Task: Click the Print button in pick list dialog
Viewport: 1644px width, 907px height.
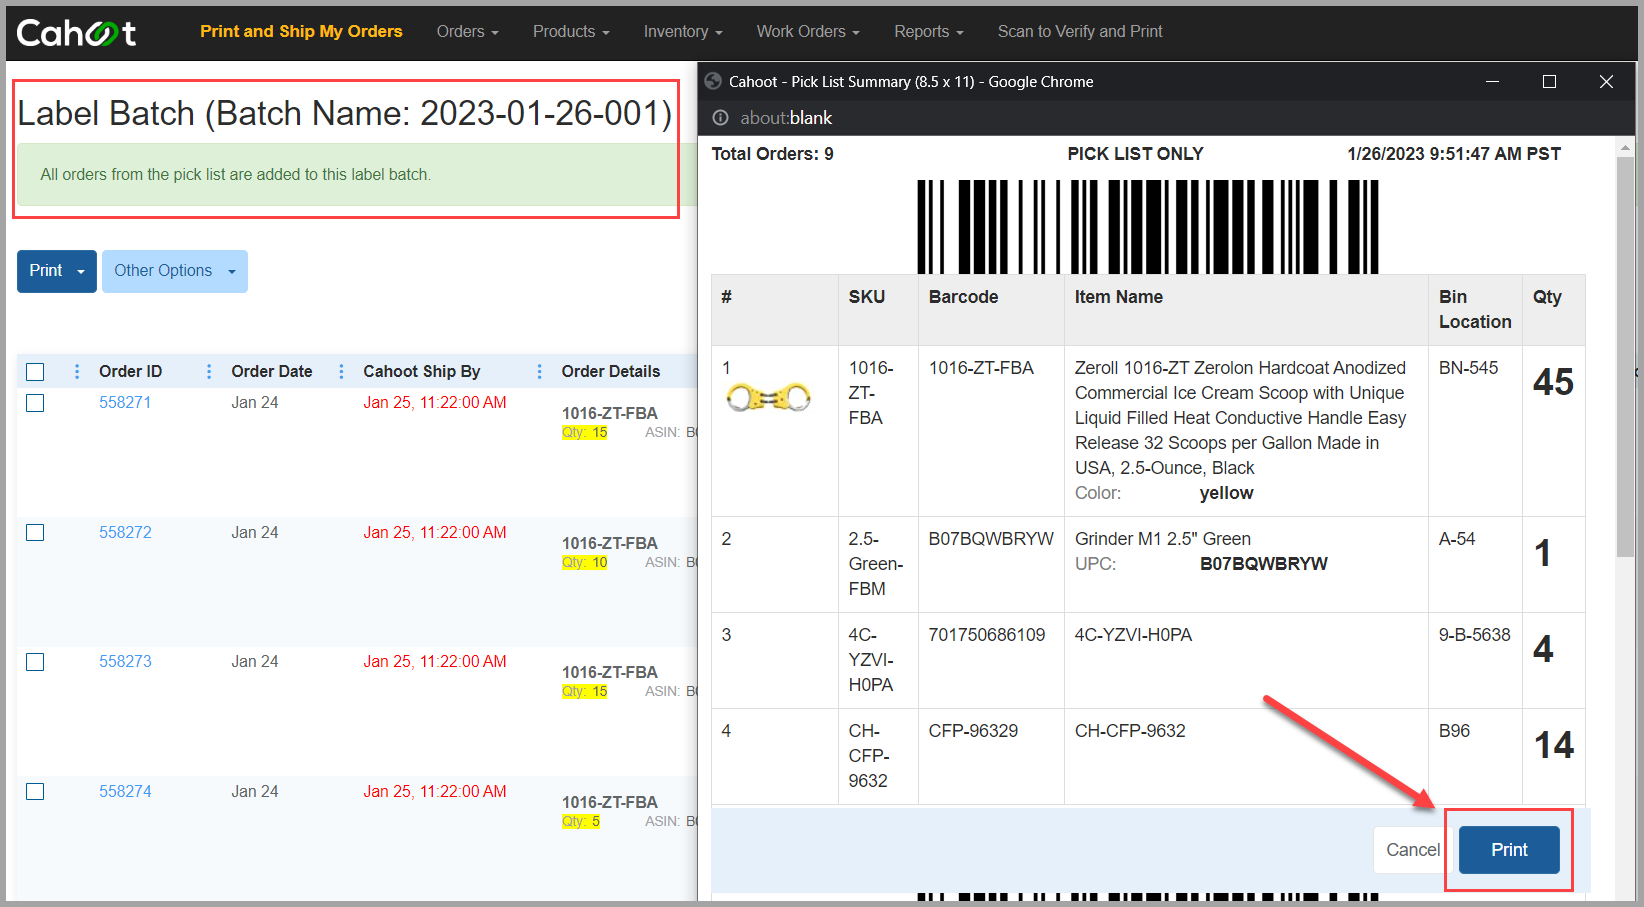Action: (x=1509, y=850)
